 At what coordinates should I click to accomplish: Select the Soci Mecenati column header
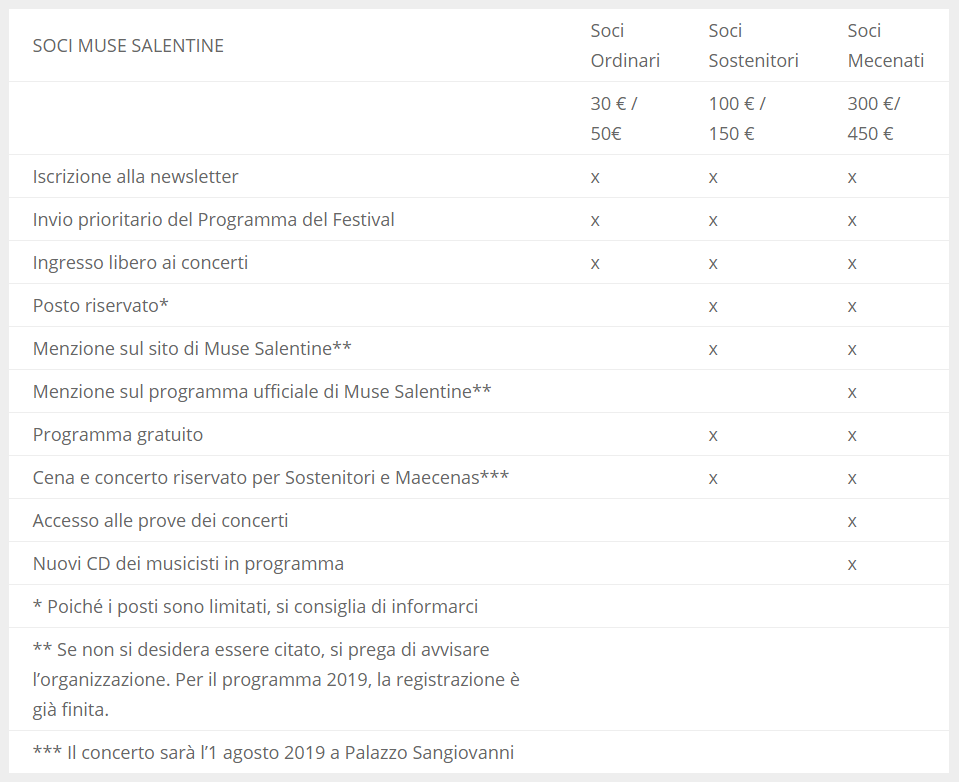[885, 46]
